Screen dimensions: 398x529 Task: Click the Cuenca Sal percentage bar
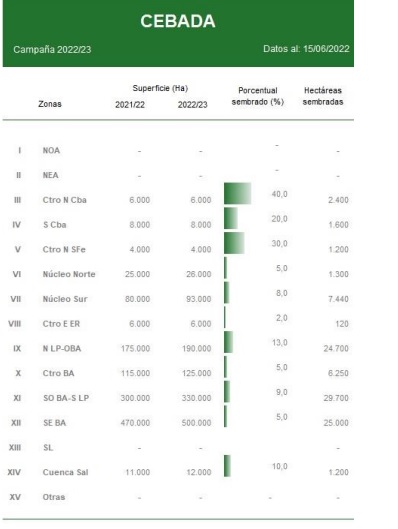(x=227, y=466)
